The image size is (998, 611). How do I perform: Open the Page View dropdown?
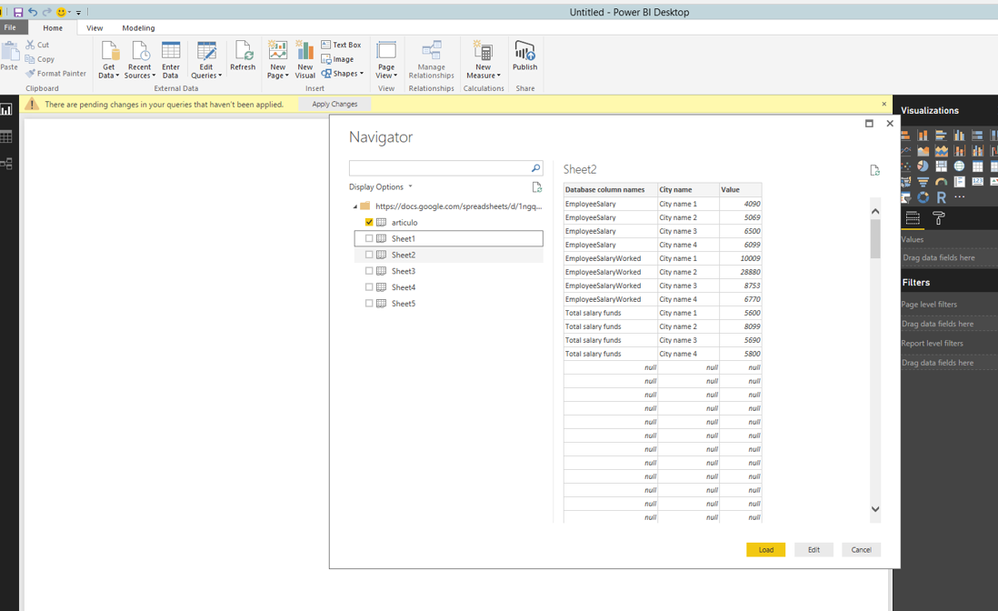386,71
